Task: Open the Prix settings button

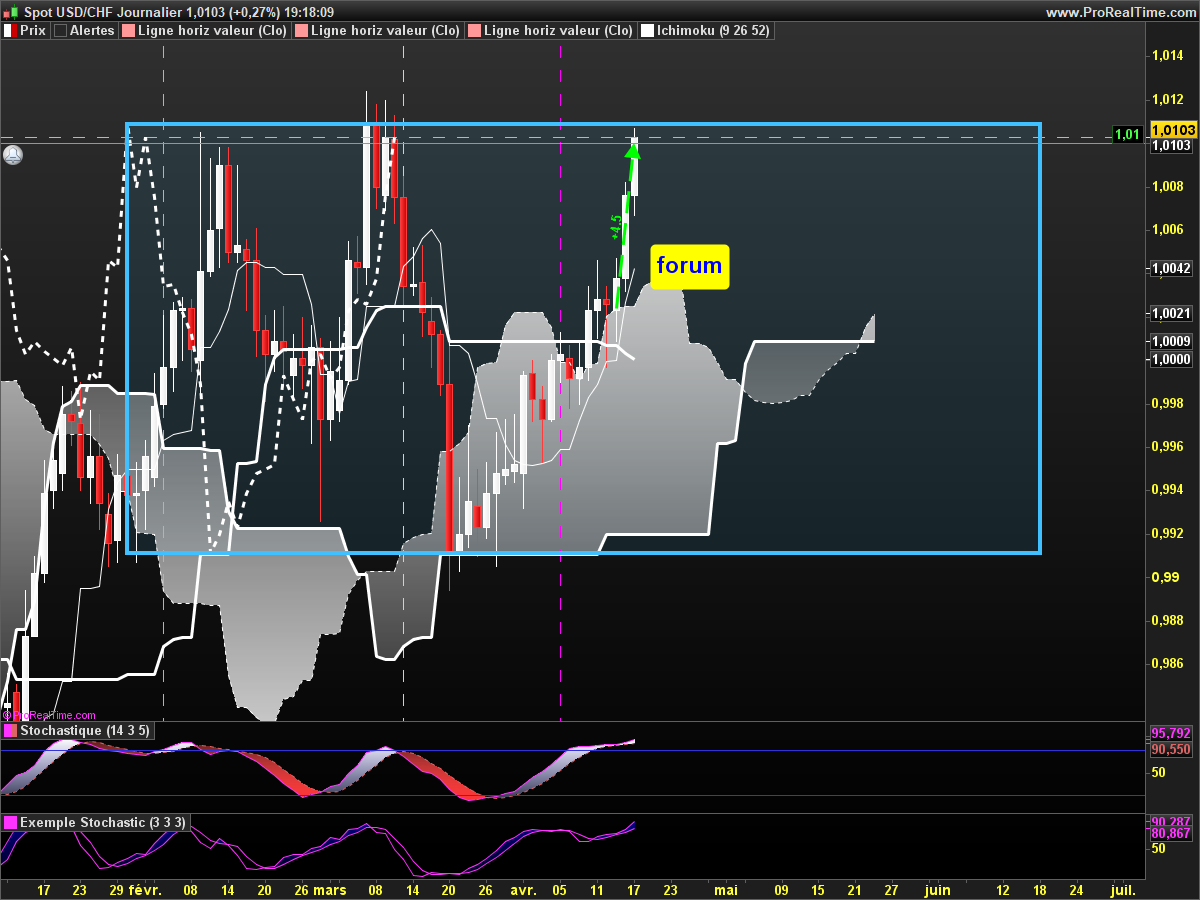Action: click(26, 31)
